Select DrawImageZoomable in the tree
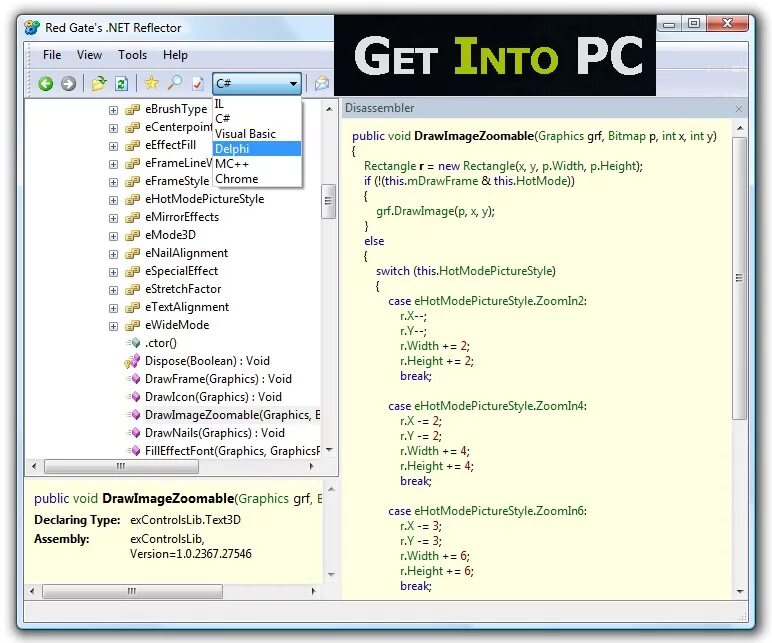The image size is (772, 643). coord(232,415)
